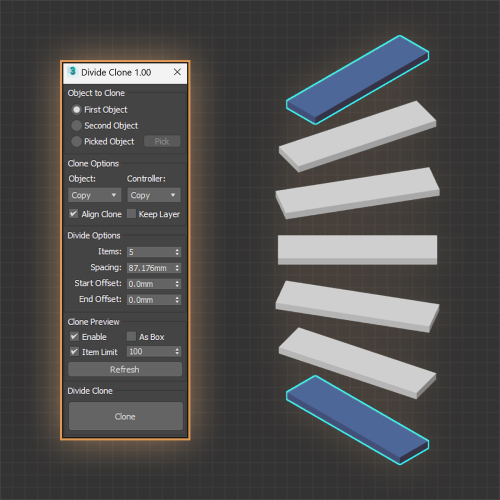Viewport: 500px width, 500px height.
Task: Toggle the Enable preview checkbox
Action: coord(74,336)
